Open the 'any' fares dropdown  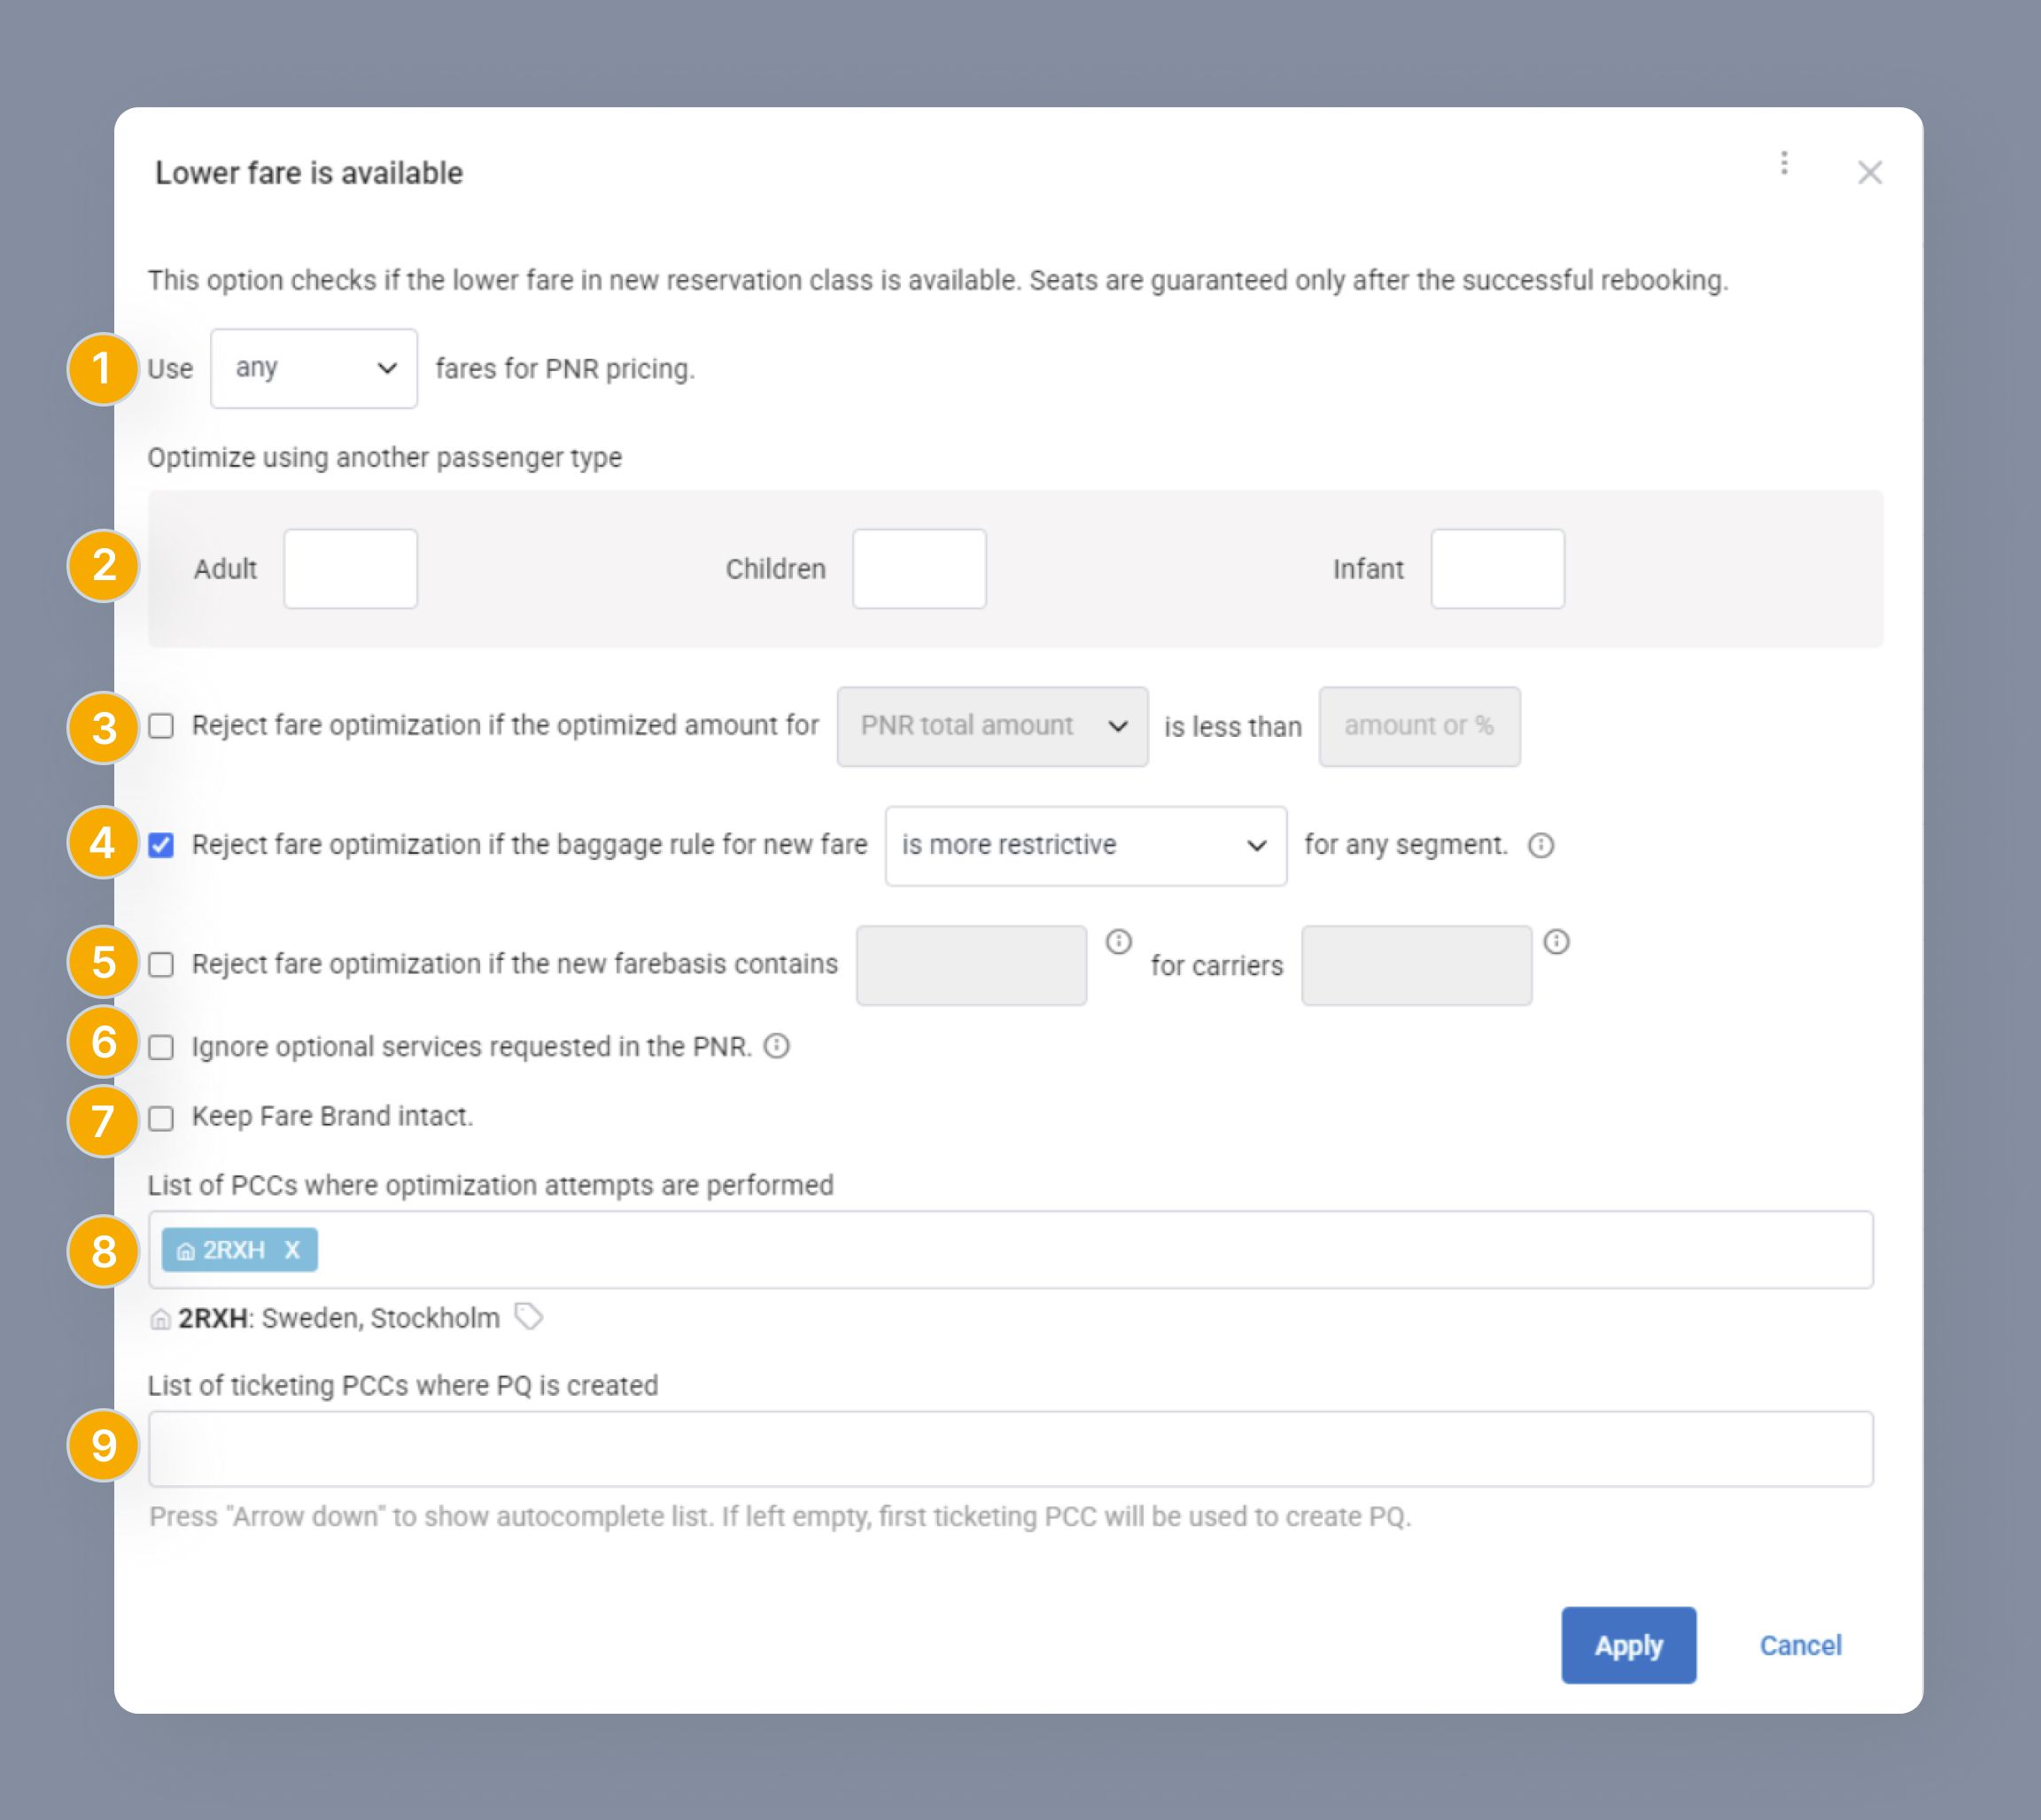(314, 369)
